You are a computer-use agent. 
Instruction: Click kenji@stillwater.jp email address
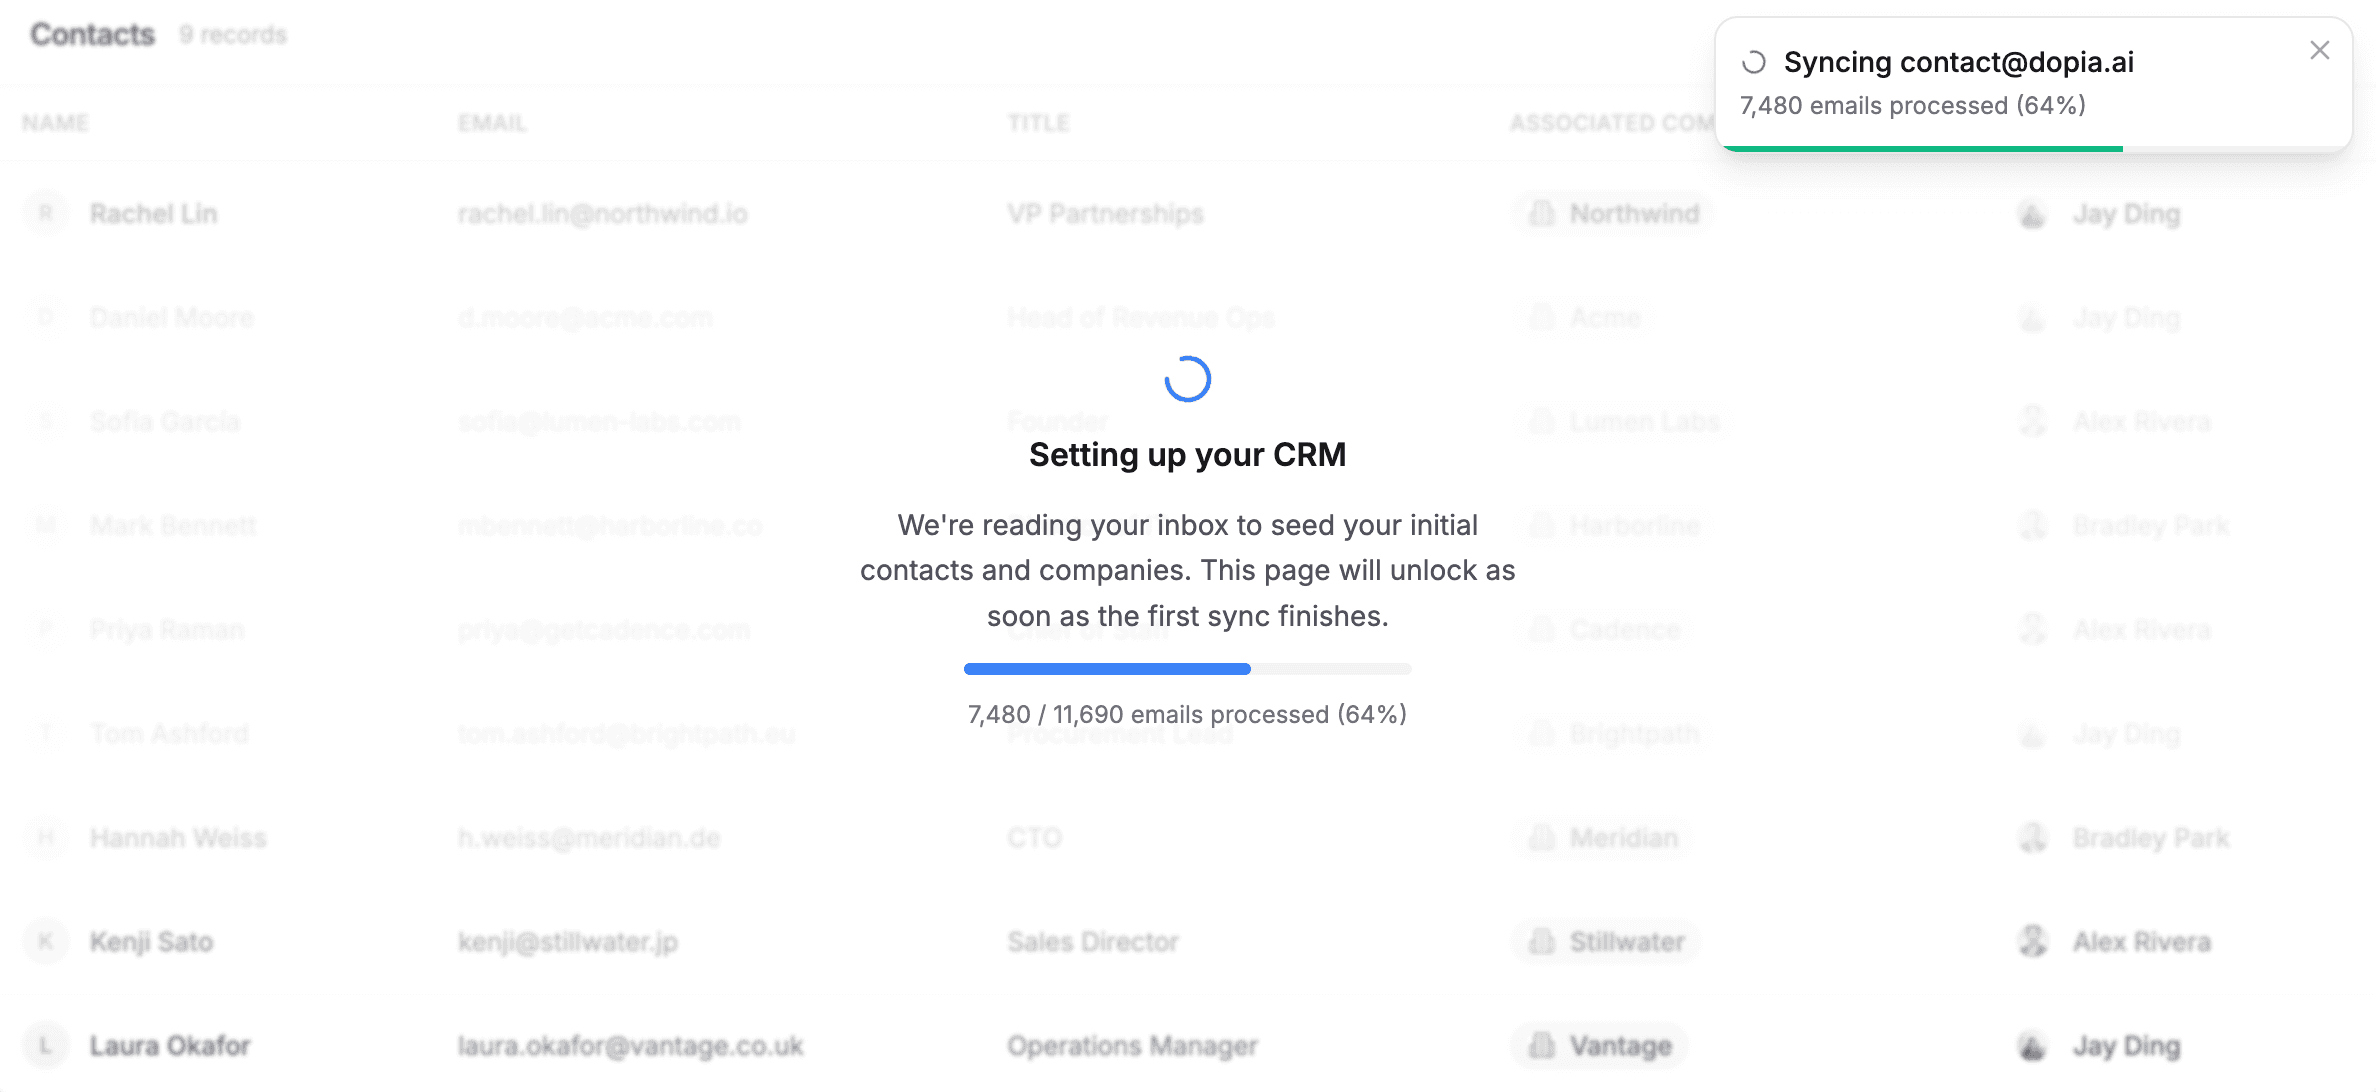point(568,941)
